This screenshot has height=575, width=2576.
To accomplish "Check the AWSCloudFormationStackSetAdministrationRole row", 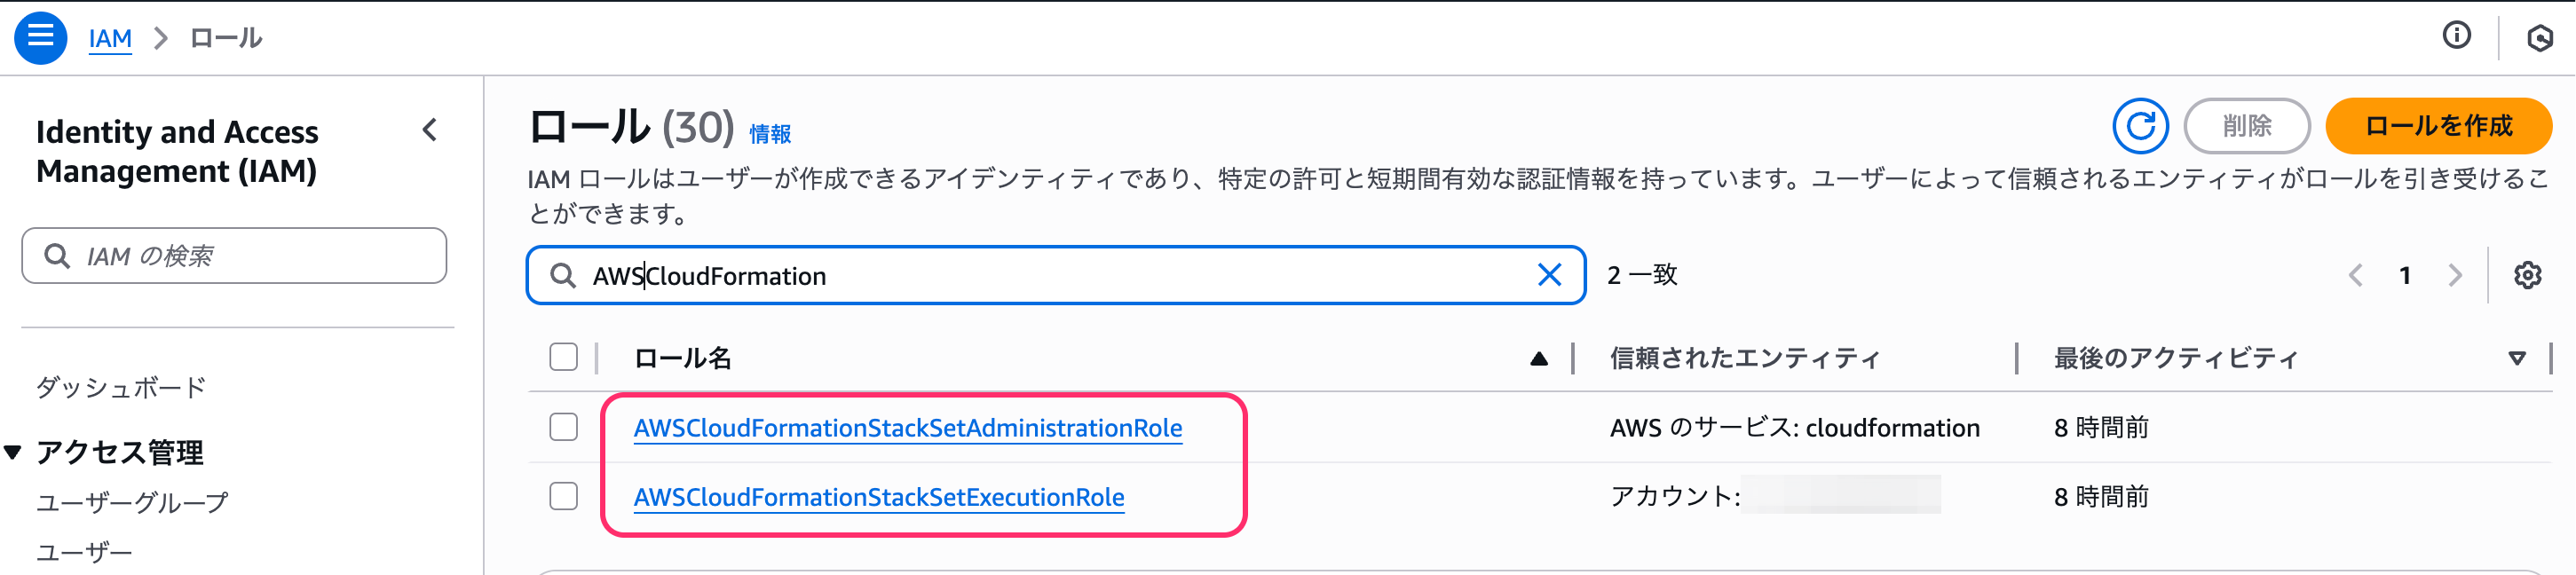I will click(563, 426).
